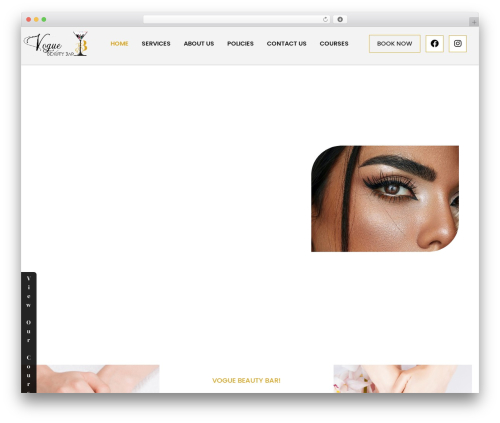Click the Vogue Beauty Bar! heading text
The image size is (500, 423).
pyautogui.click(x=246, y=381)
